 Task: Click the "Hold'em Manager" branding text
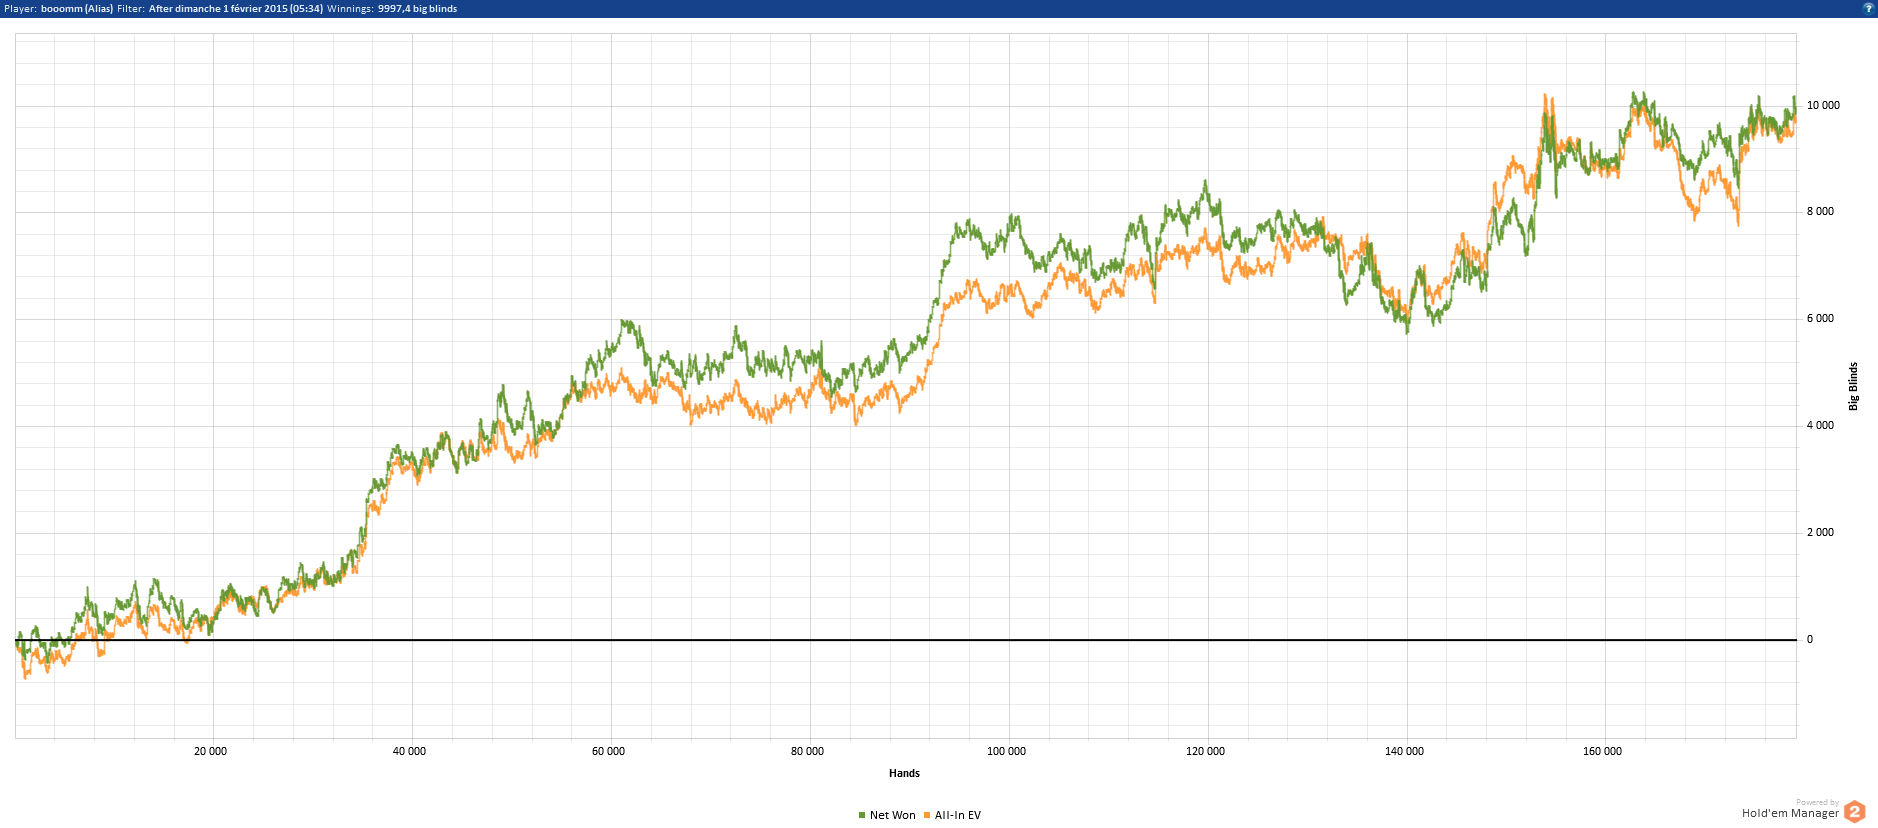(x=1790, y=814)
